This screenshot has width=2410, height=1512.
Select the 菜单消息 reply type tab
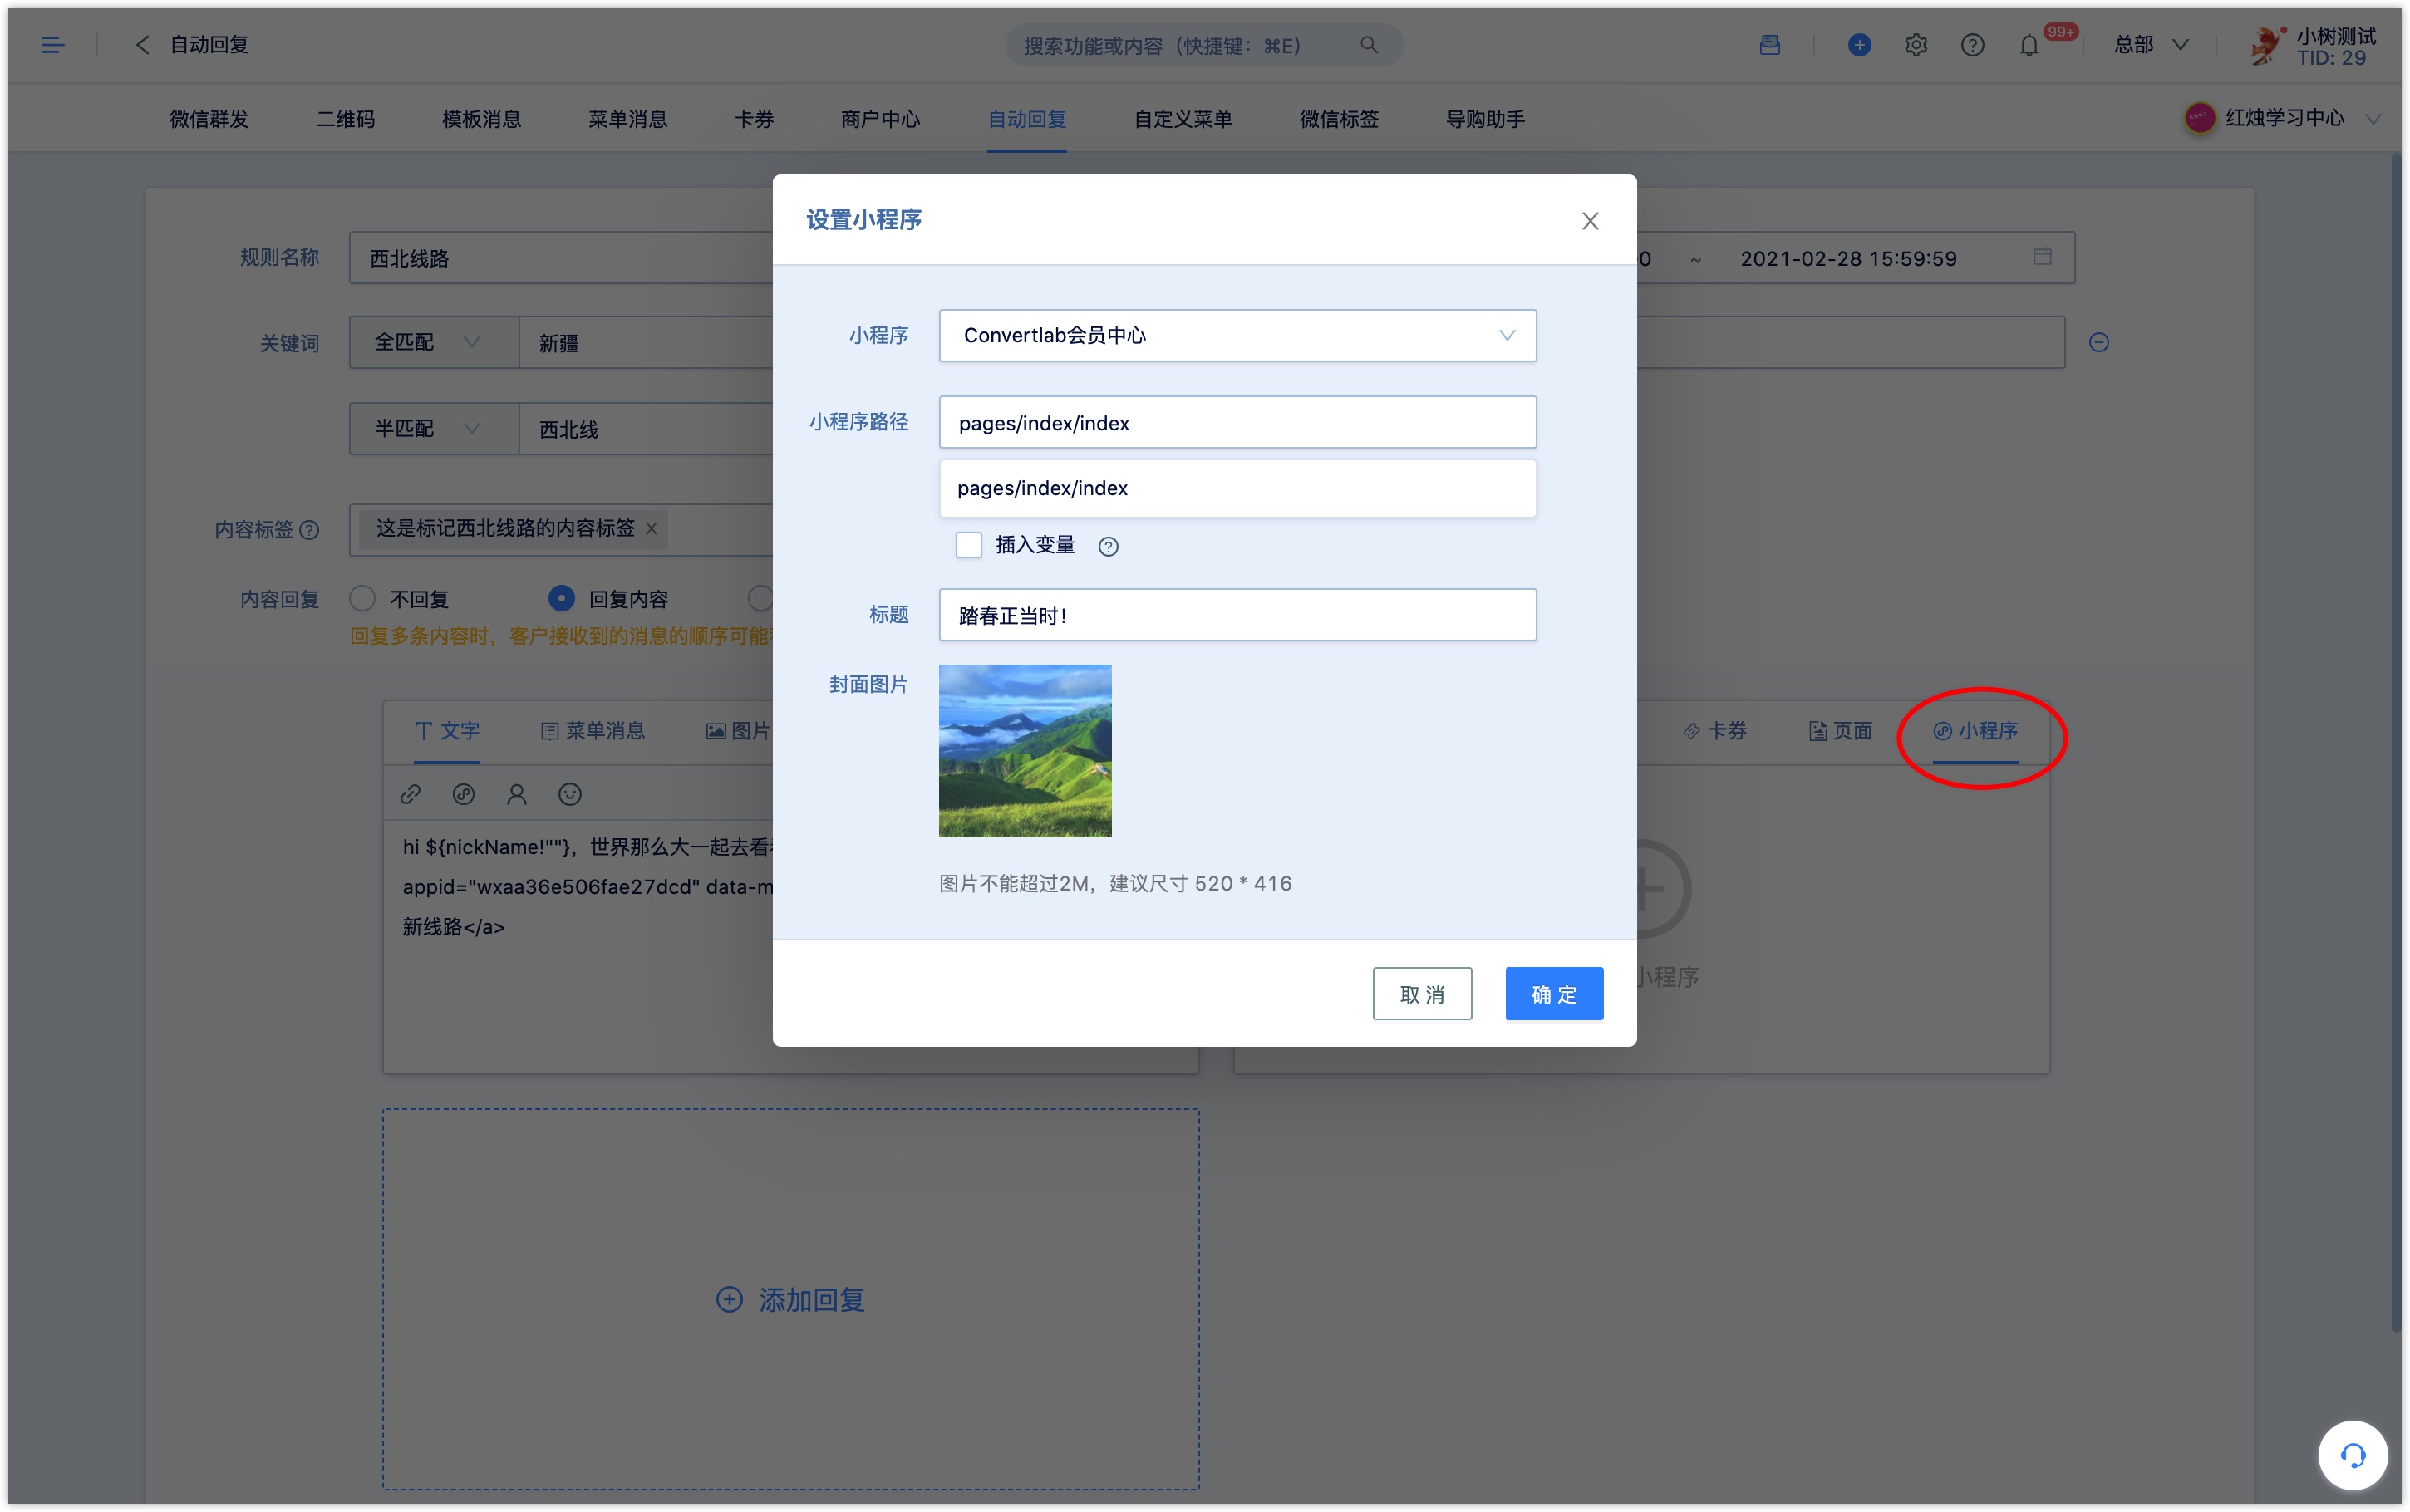593,731
